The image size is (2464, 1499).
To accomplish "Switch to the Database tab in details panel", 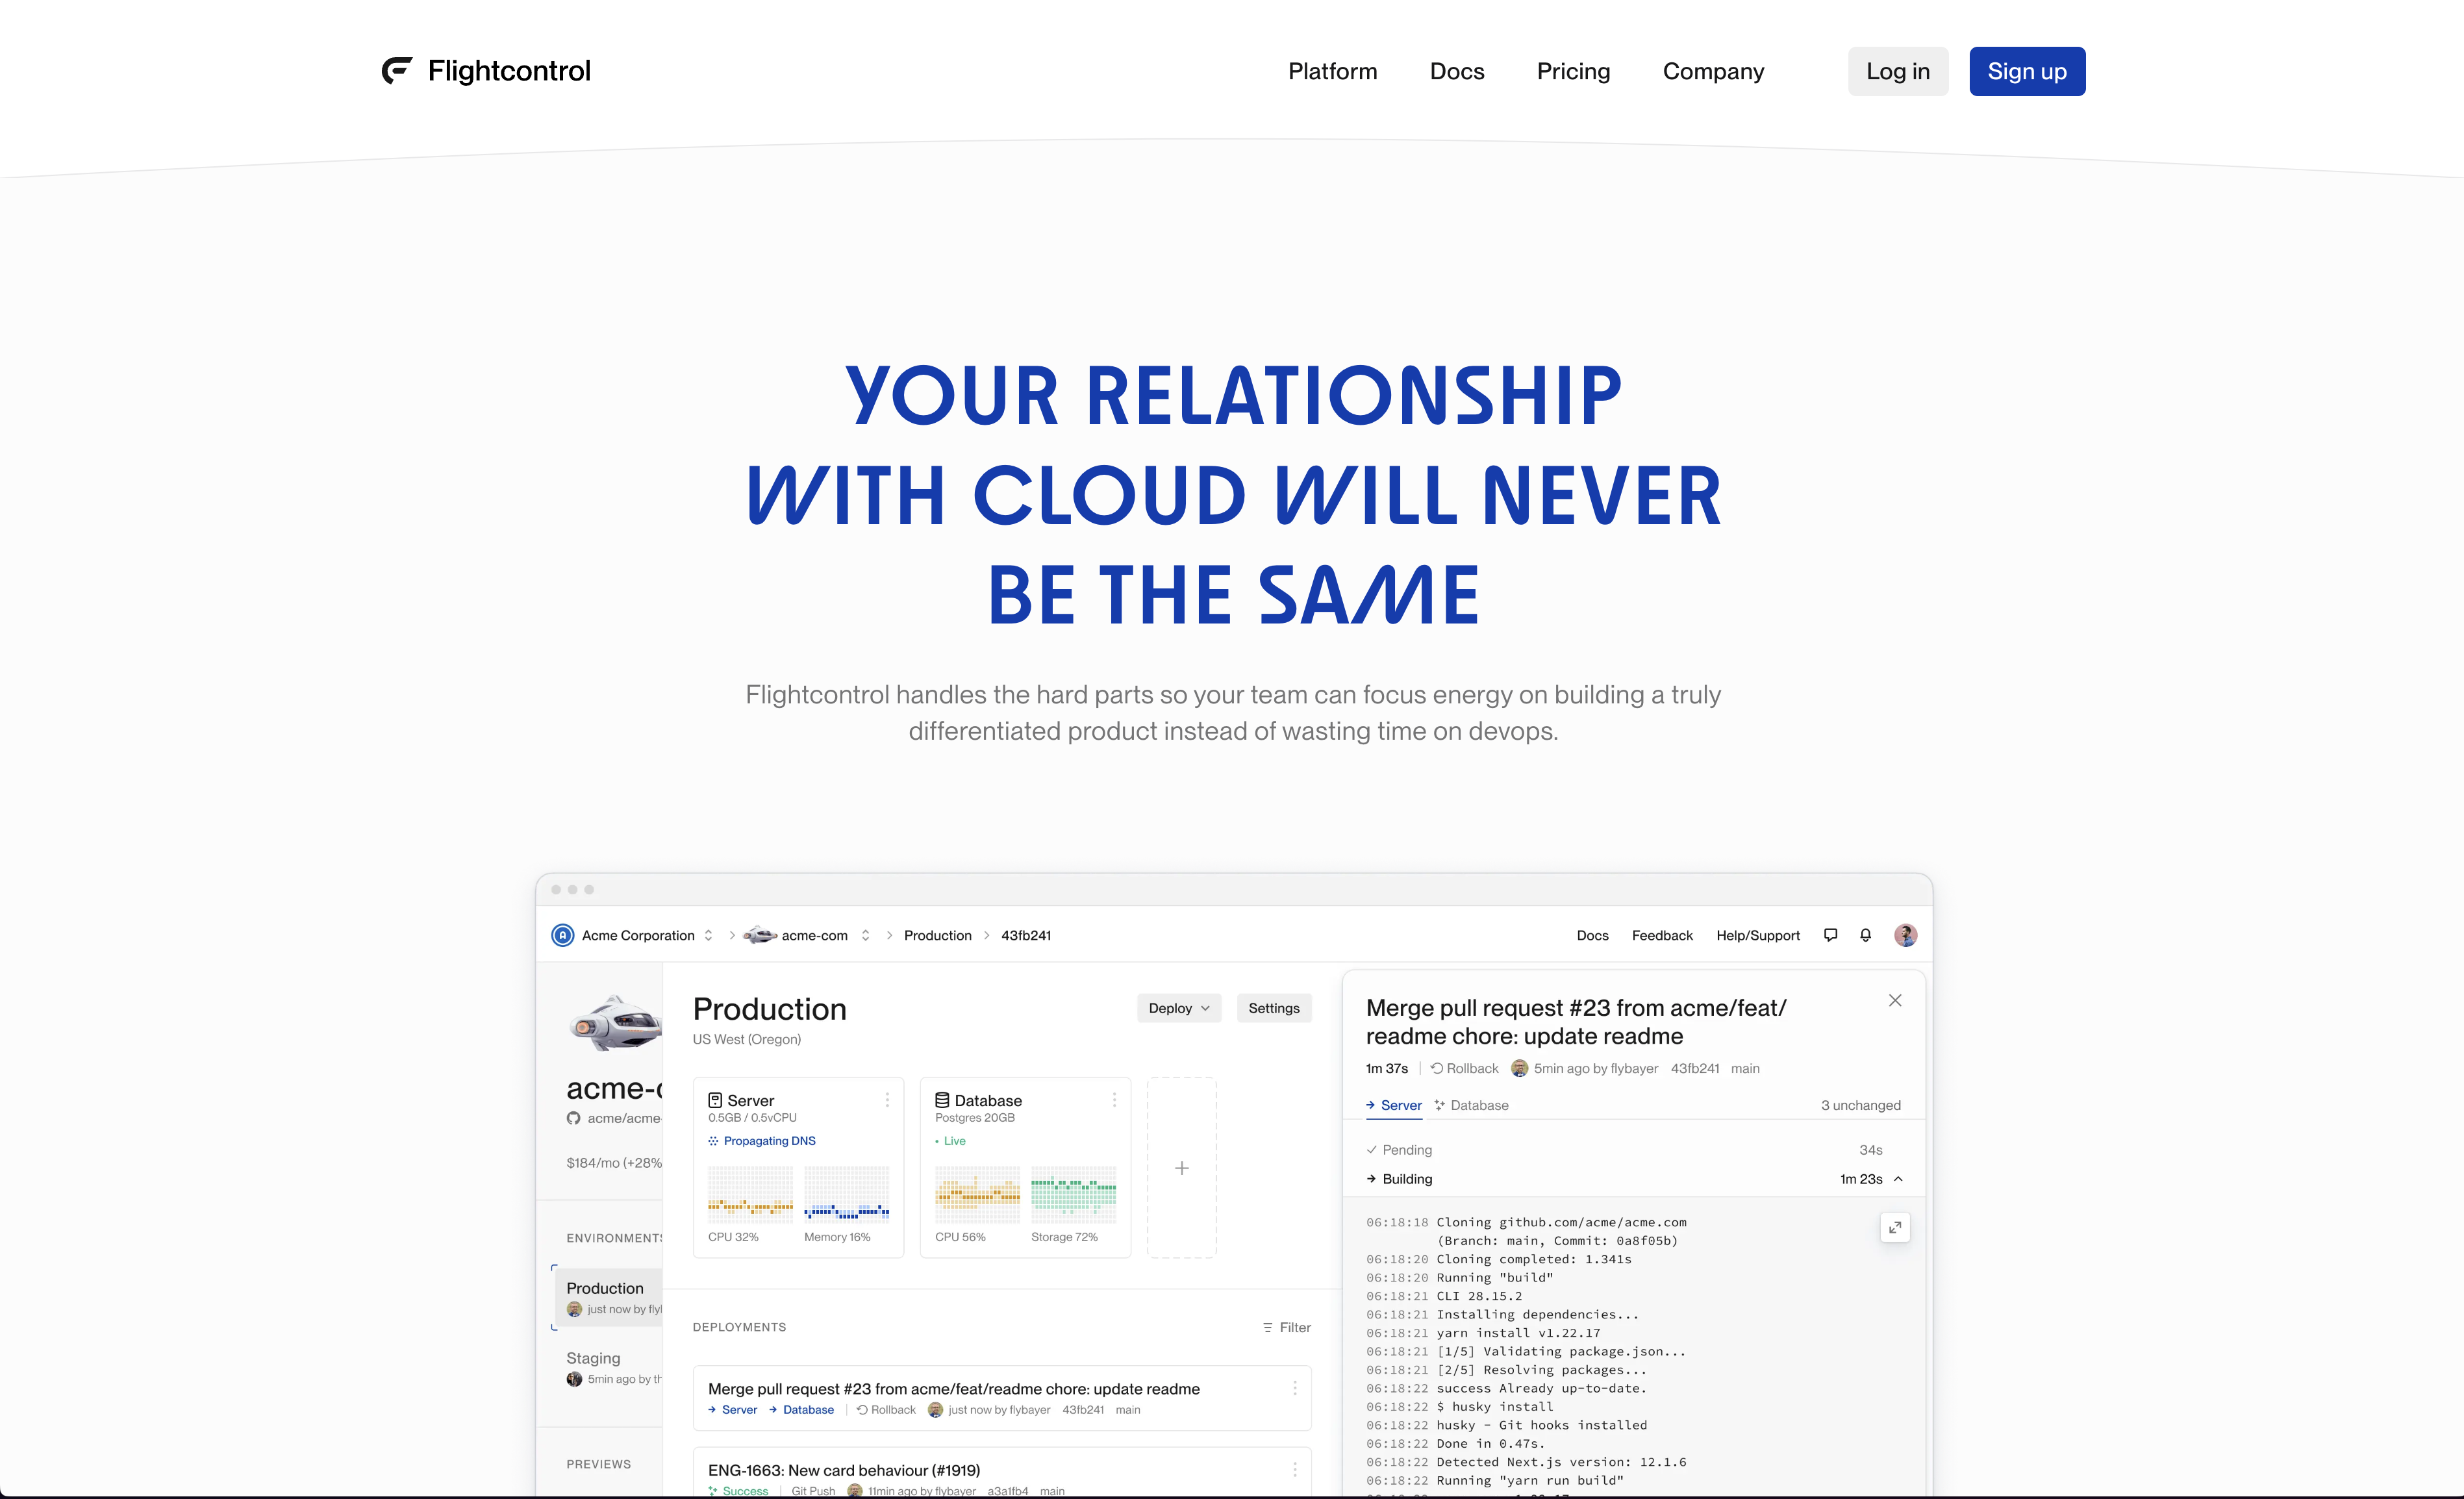I will (x=1471, y=1105).
